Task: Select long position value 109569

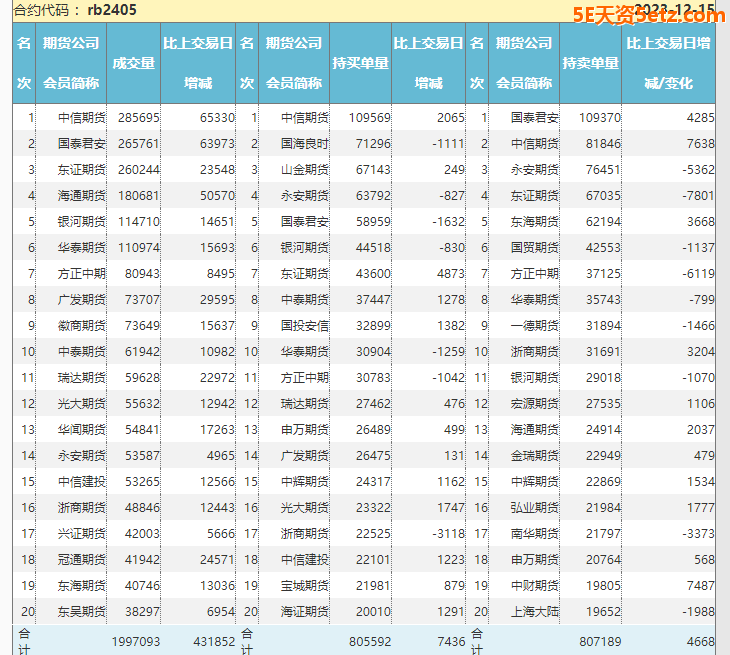Action: pyautogui.click(x=370, y=118)
